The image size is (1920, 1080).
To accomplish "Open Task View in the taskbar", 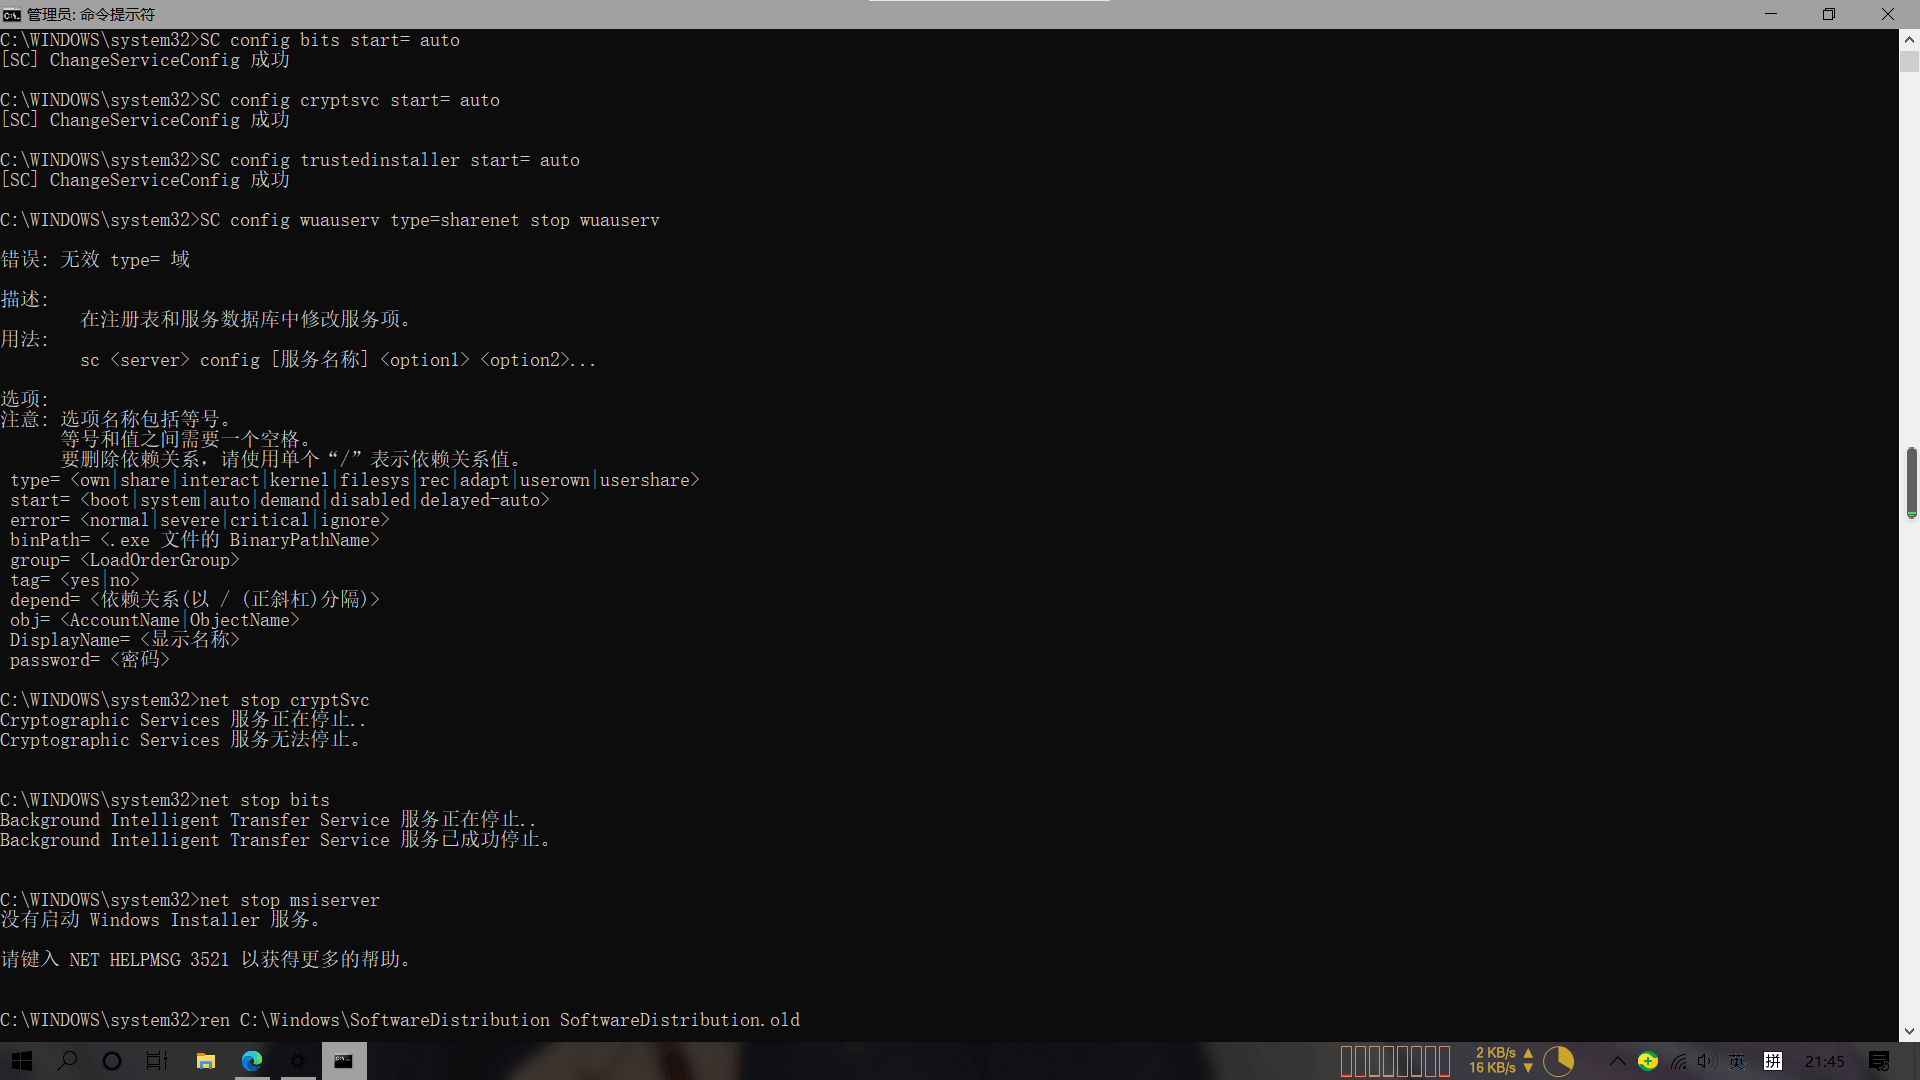I will pyautogui.click(x=157, y=1061).
